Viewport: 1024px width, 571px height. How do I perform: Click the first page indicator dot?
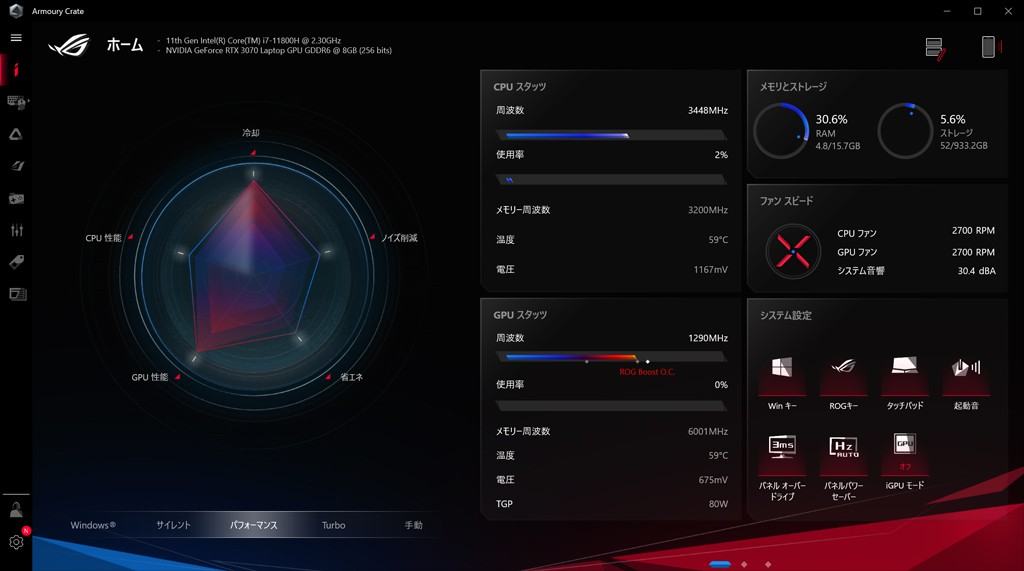point(720,564)
